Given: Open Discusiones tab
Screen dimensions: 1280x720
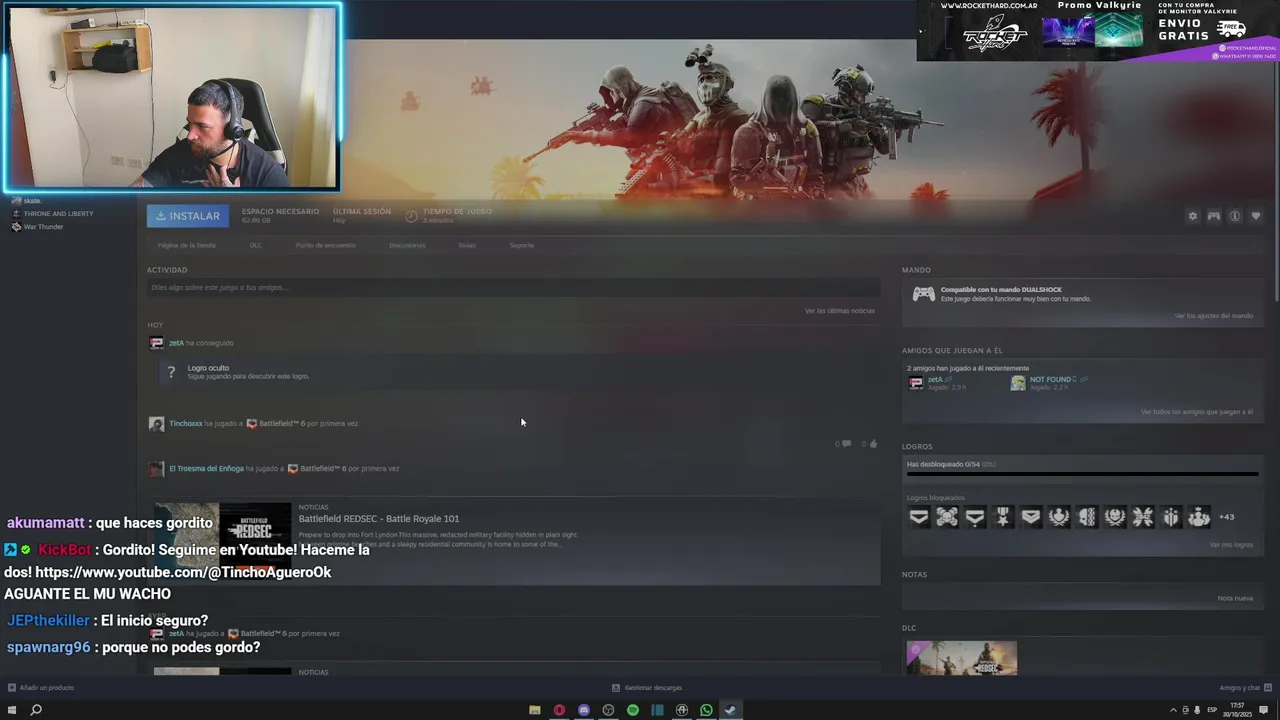Looking at the screenshot, I should tap(407, 245).
